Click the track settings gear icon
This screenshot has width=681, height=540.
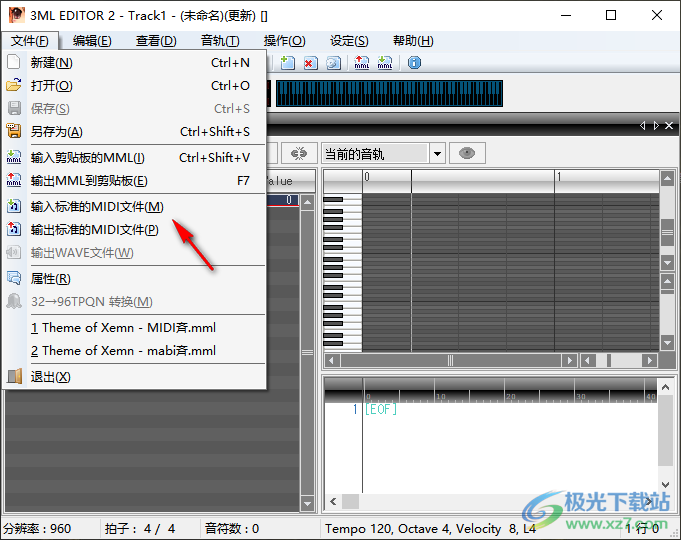333,63
